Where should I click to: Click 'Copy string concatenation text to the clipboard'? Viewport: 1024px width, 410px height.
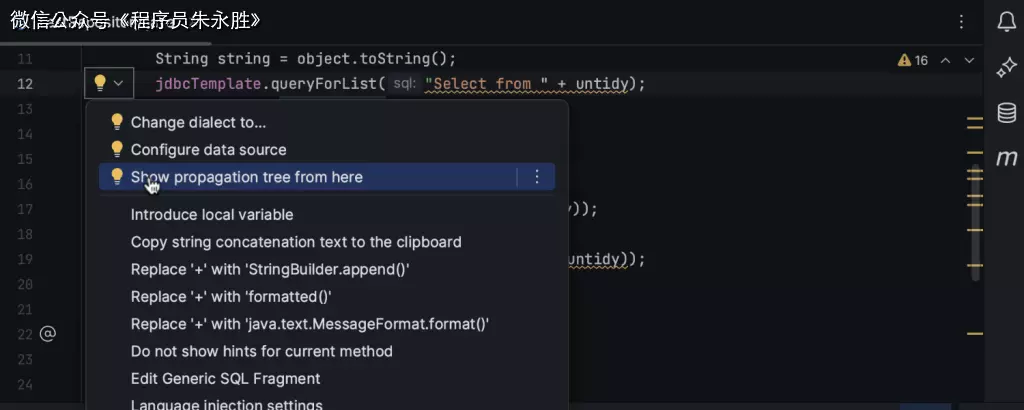click(296, 242)
